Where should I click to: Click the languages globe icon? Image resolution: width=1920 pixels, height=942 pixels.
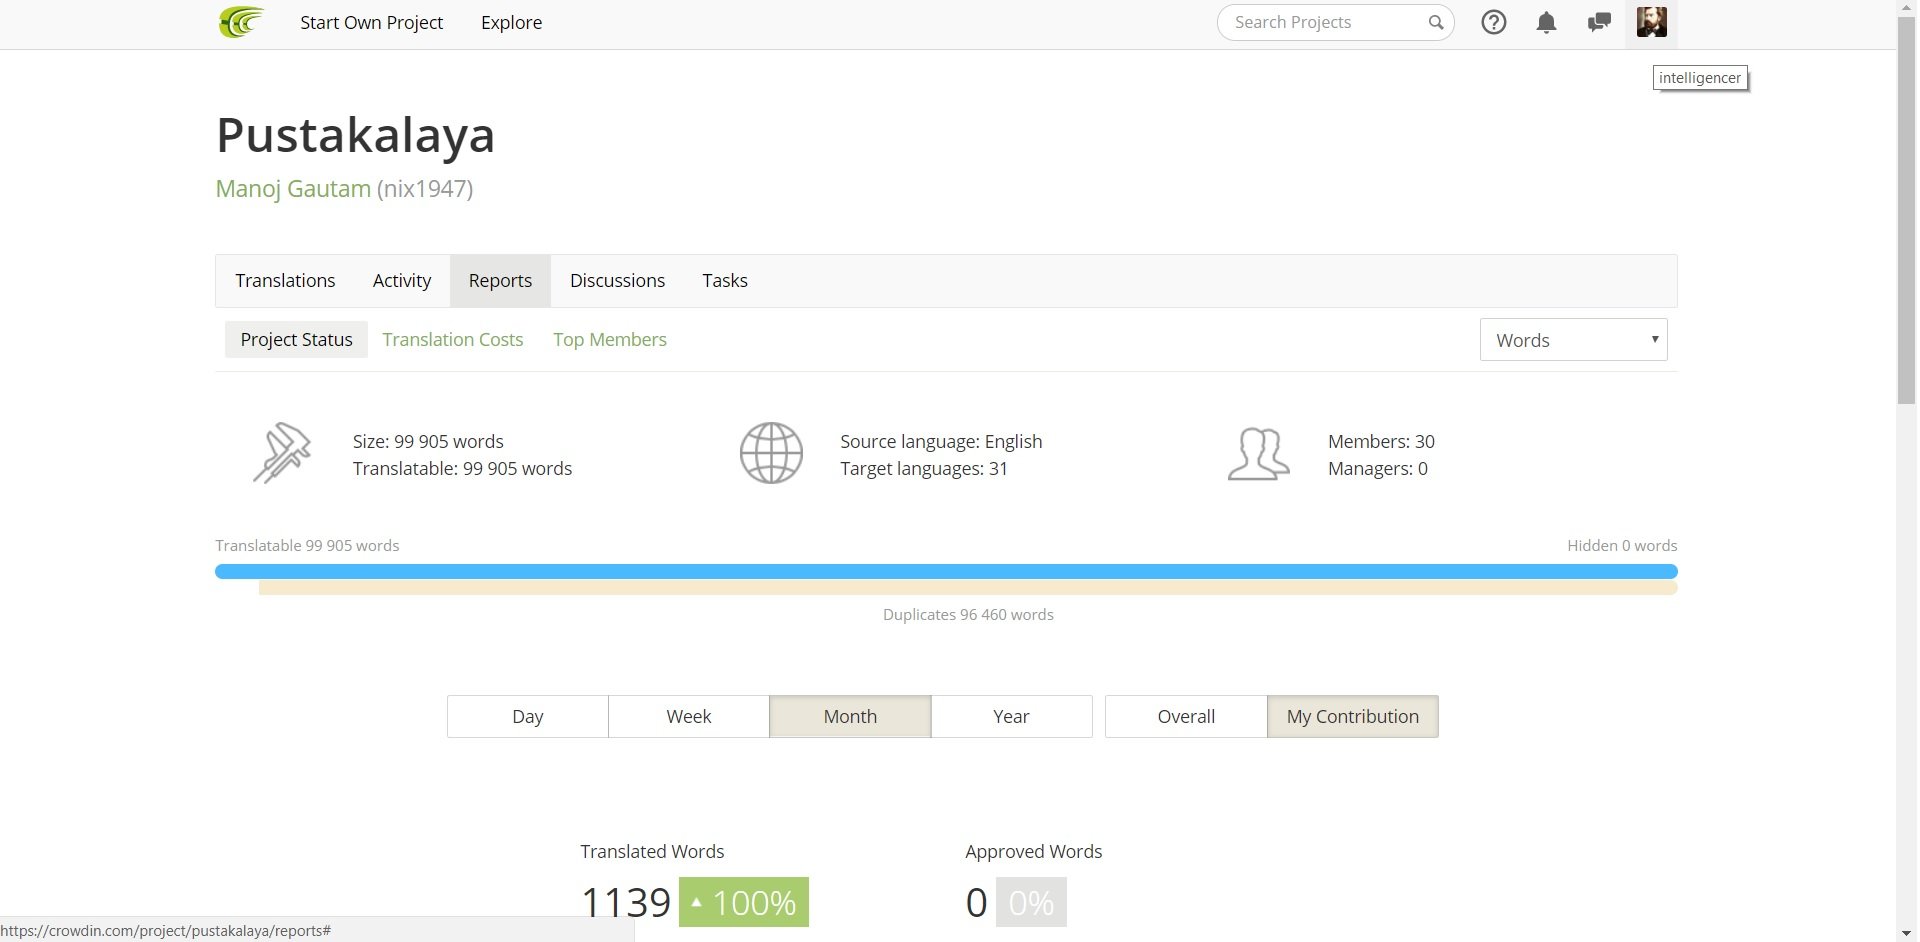[x=771, y=453]
